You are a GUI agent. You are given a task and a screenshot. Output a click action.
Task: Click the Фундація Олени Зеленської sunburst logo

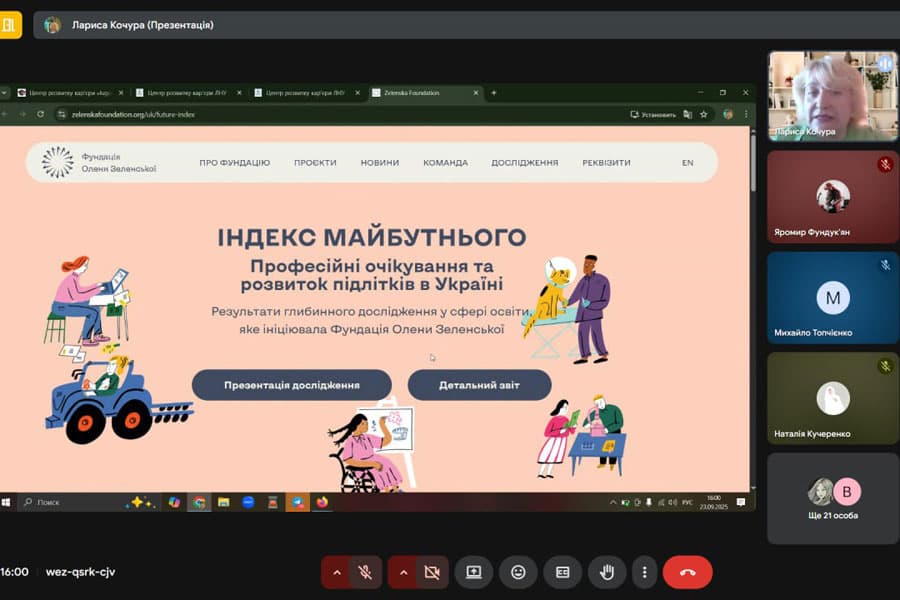pyautogui.click(x=57, y=162)
